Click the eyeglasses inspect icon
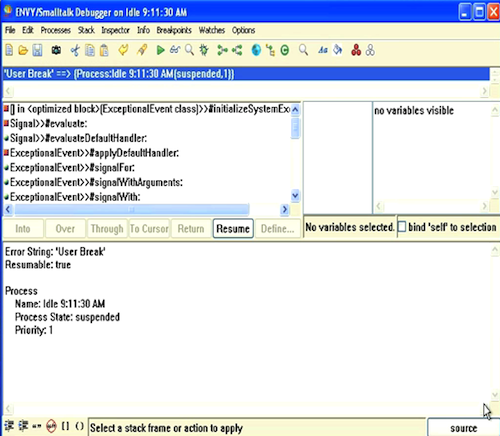The image size is (500, 436). point(175,50)
